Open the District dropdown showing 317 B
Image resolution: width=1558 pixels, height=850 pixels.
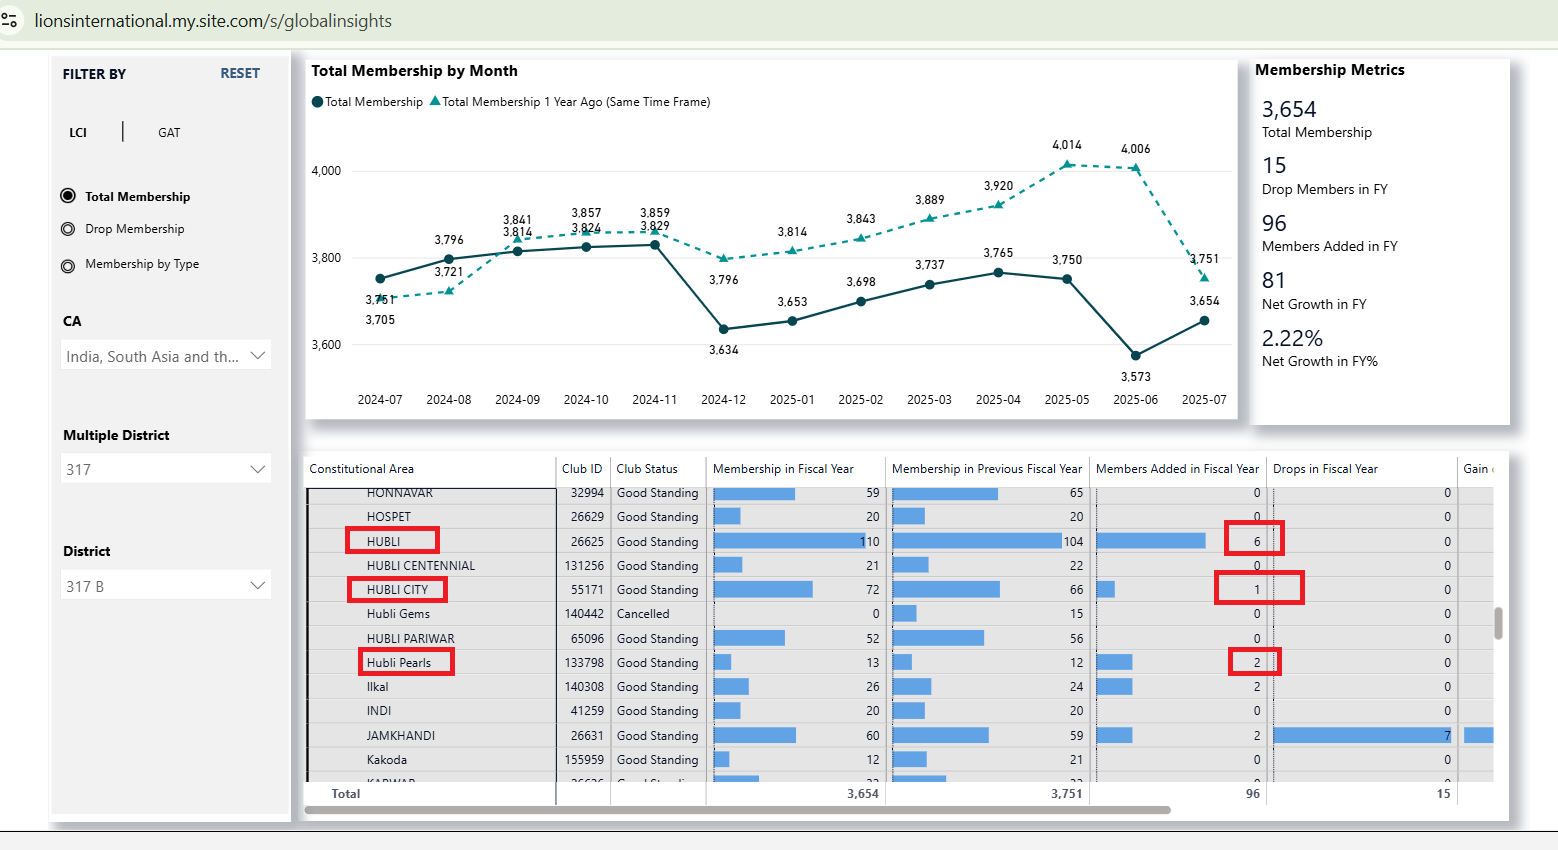click(x=166, y=586)
